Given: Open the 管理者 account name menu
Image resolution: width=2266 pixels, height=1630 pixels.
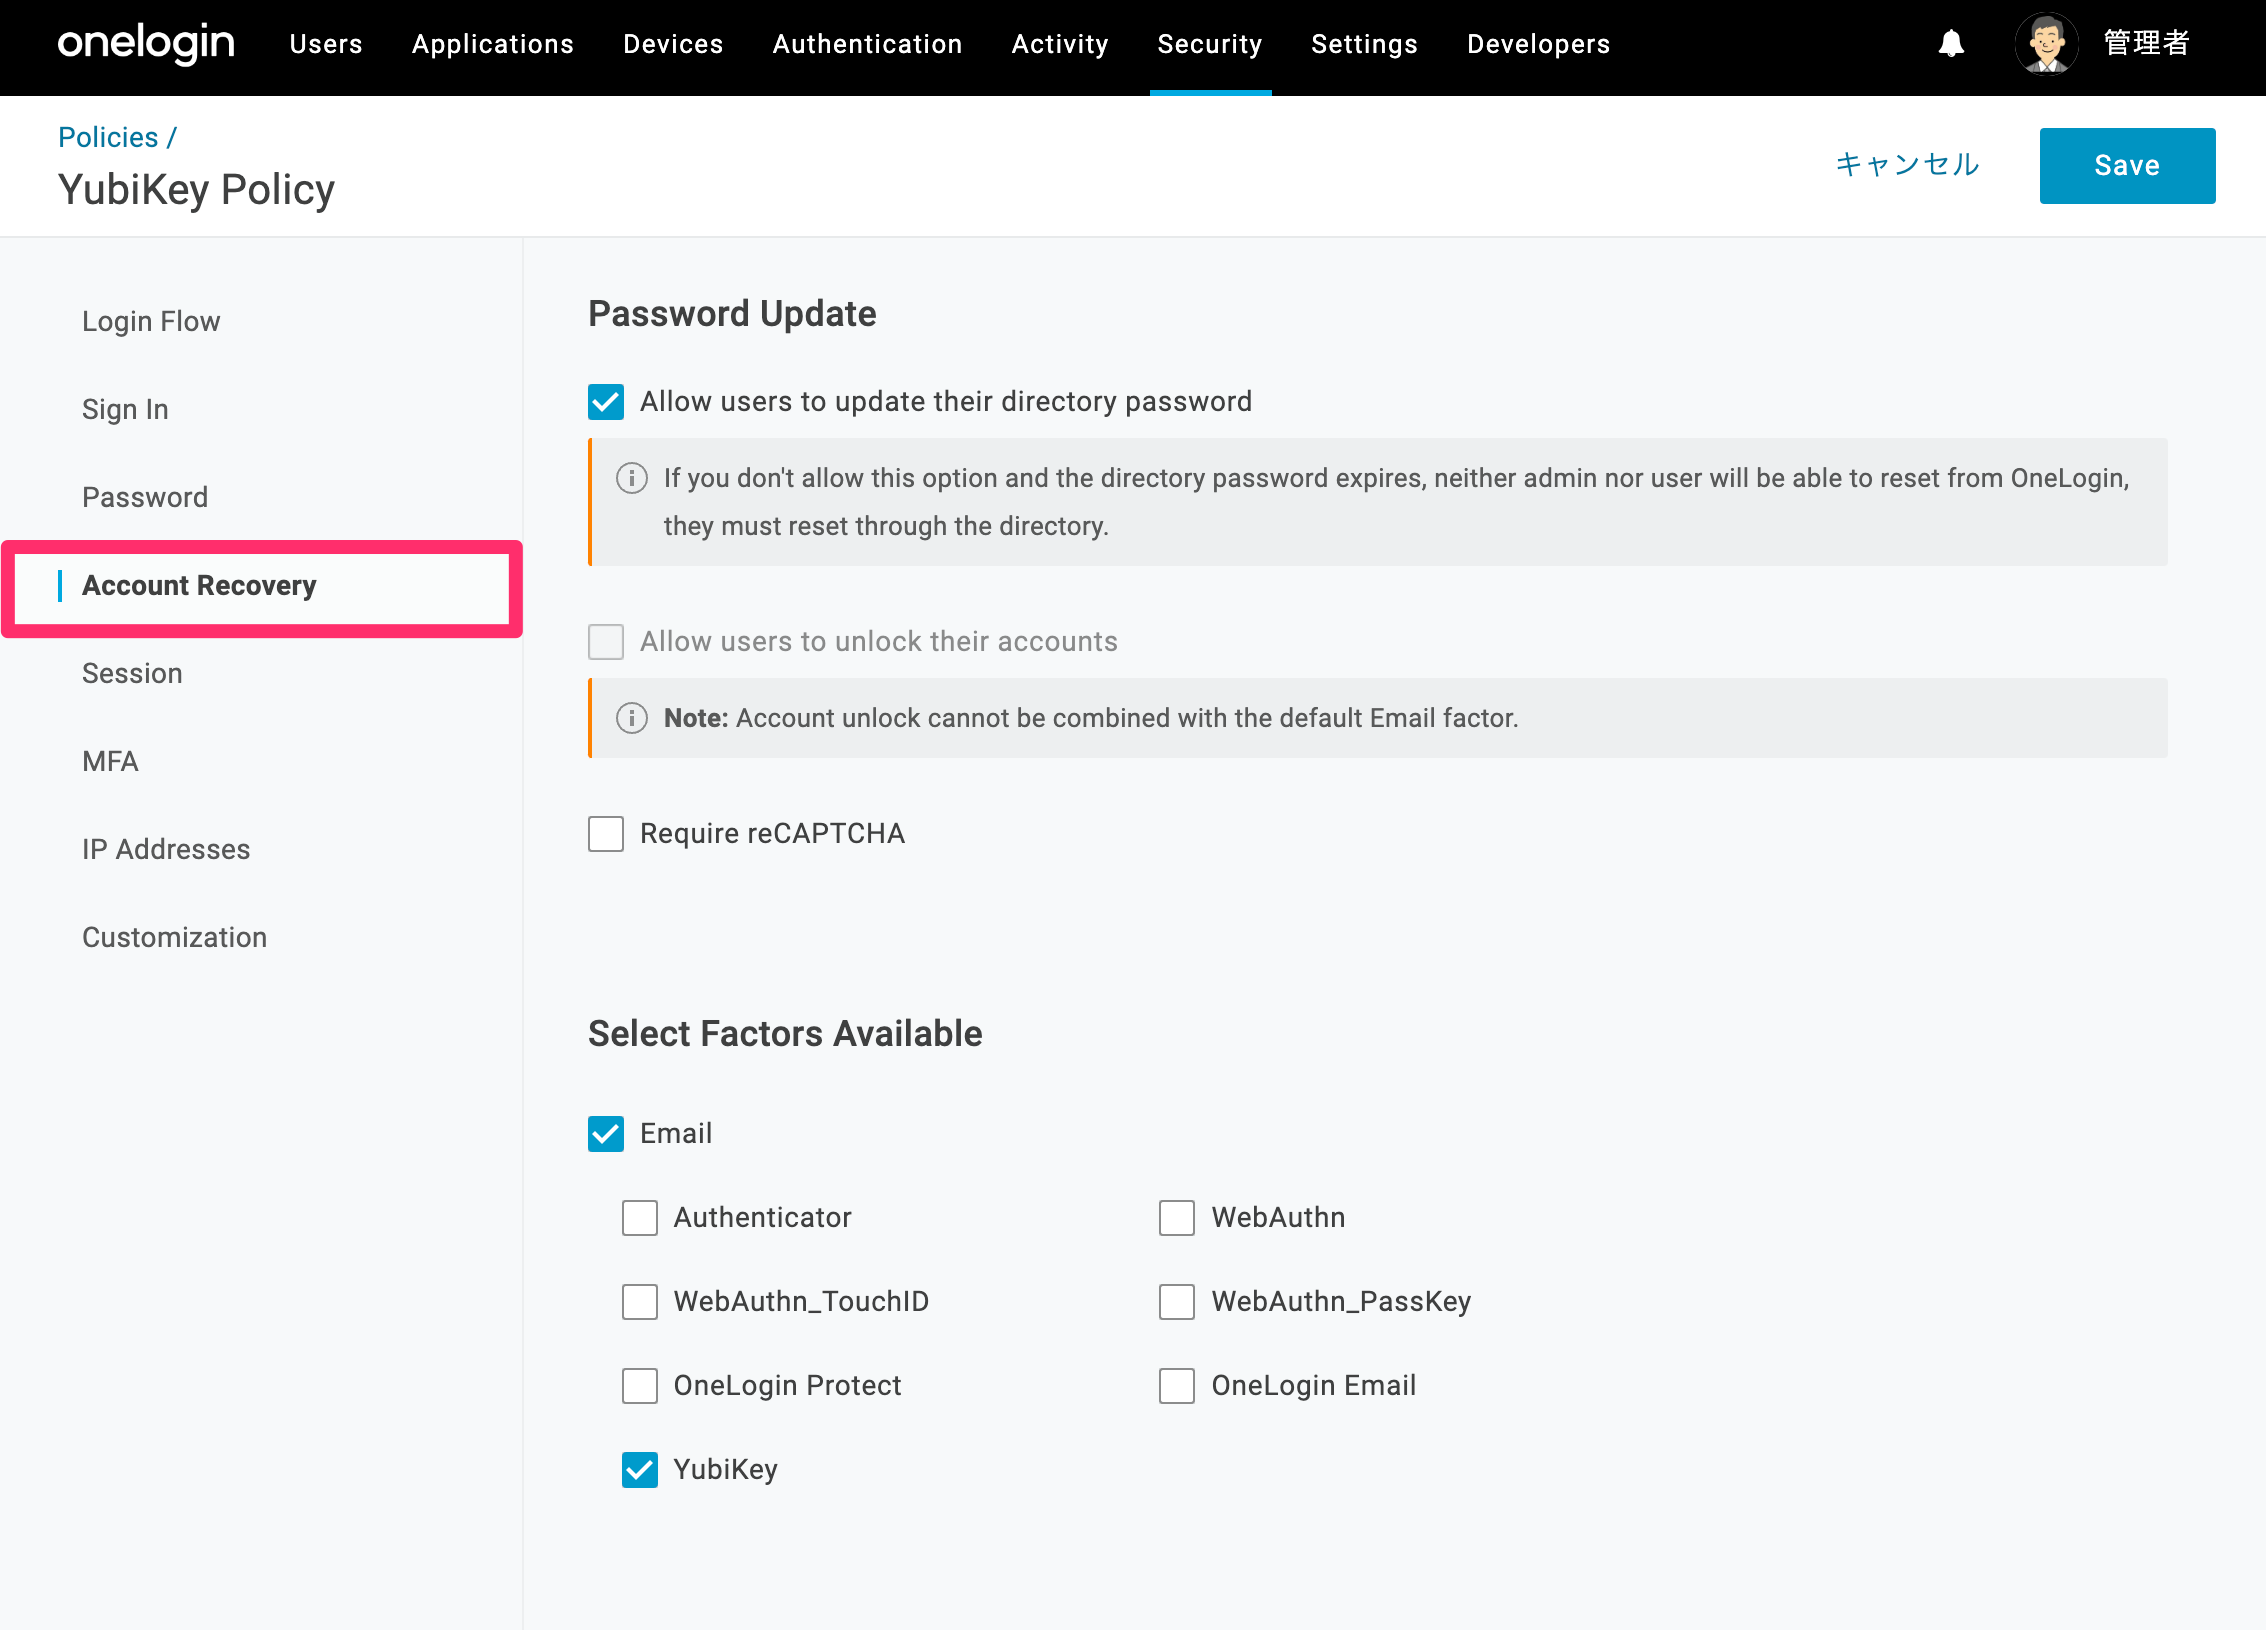Looking at the screenshot, I should pos(2147,43).
